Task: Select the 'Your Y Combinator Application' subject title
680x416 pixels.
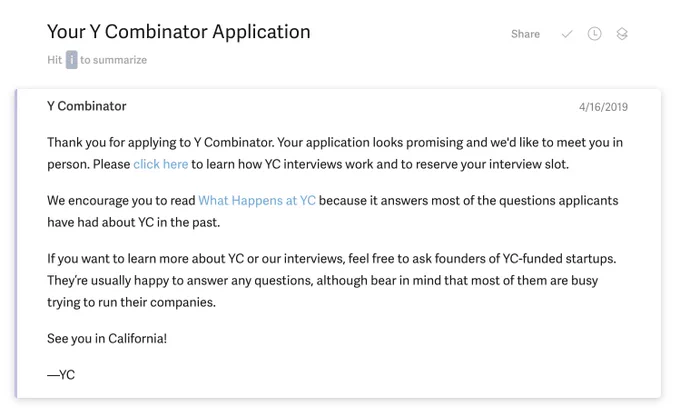Action: 179,32
